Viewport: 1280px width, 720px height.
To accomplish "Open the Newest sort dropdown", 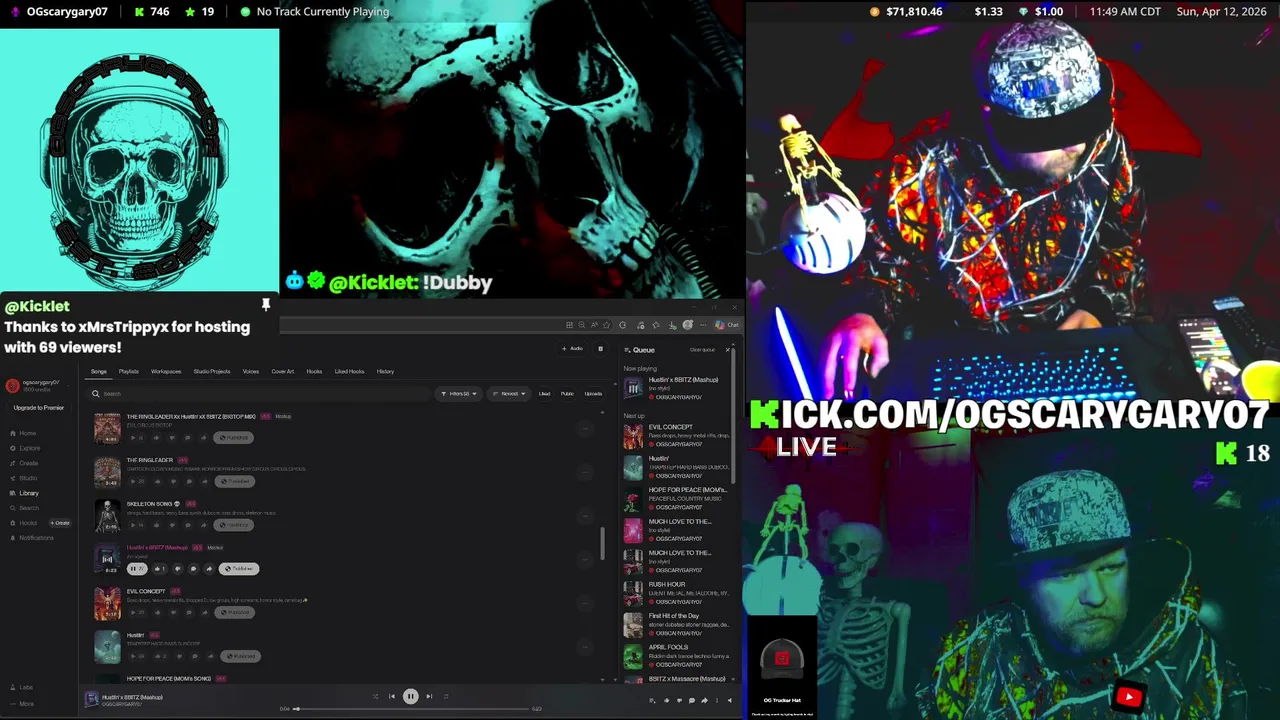I will click(509, 394).
